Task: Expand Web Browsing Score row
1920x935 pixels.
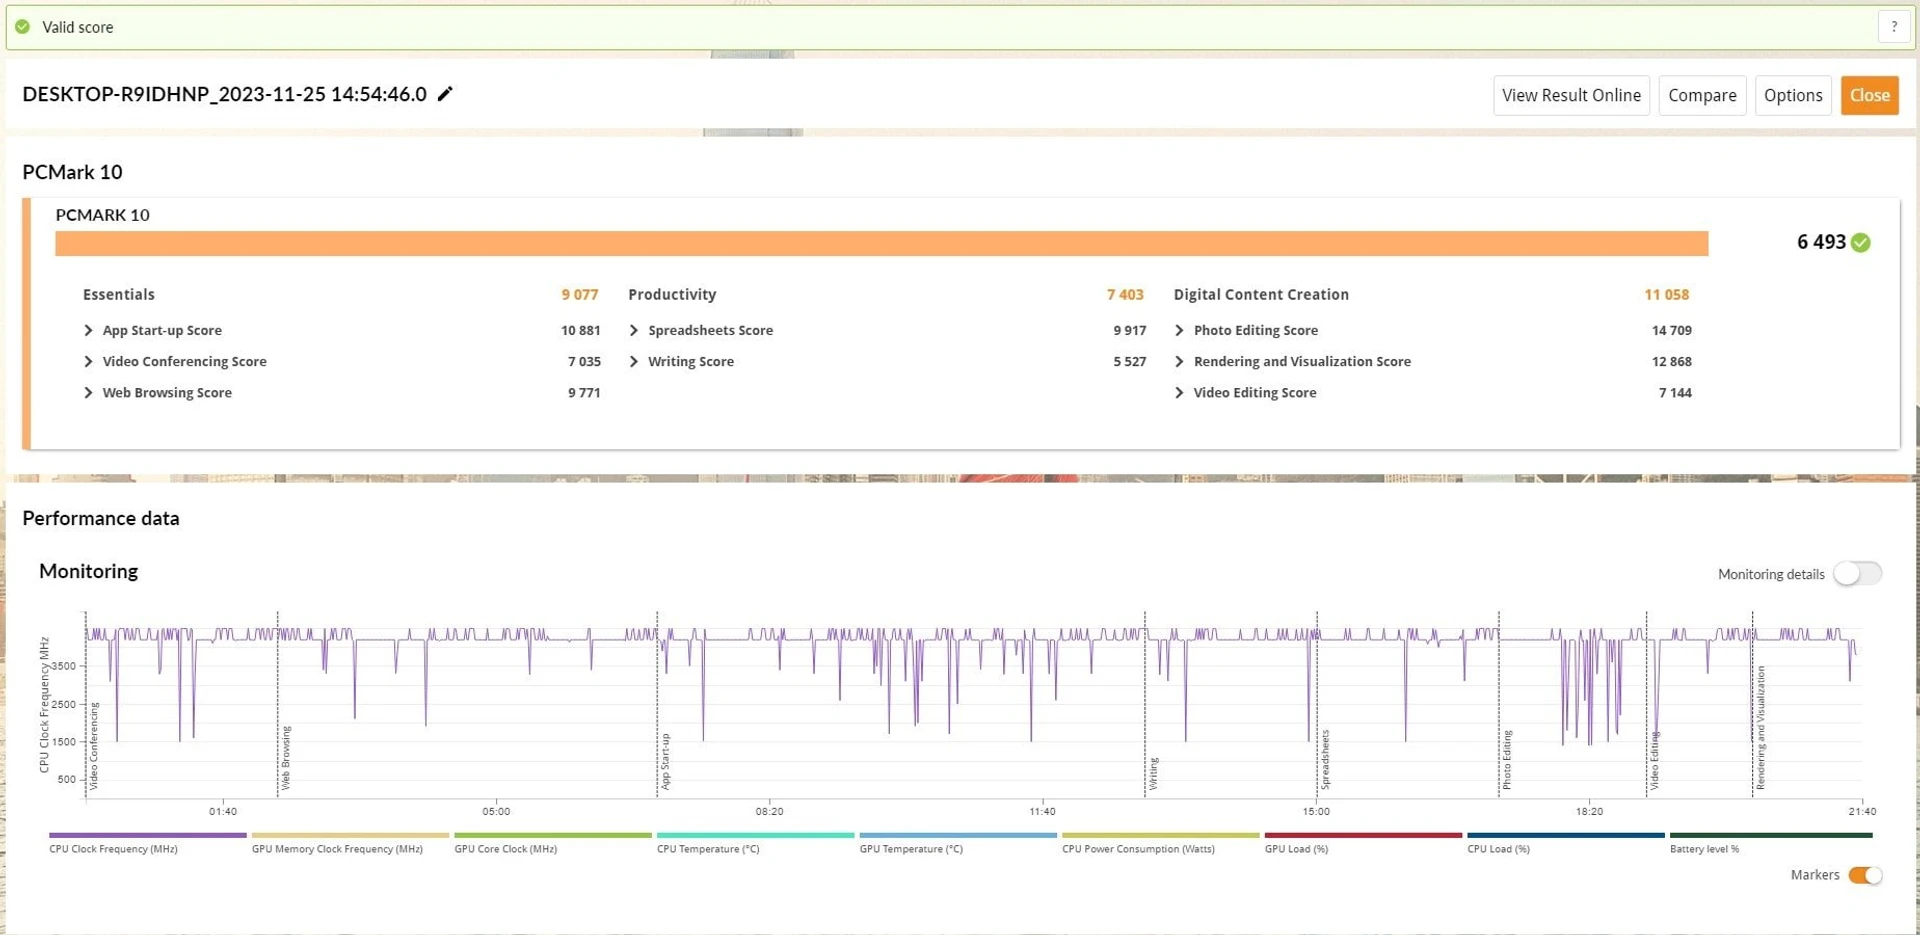Action: [88, 392]
